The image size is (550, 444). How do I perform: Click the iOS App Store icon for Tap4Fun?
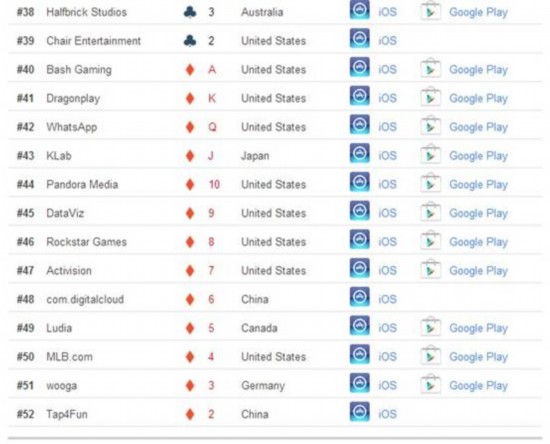click(x=360, y=411)
